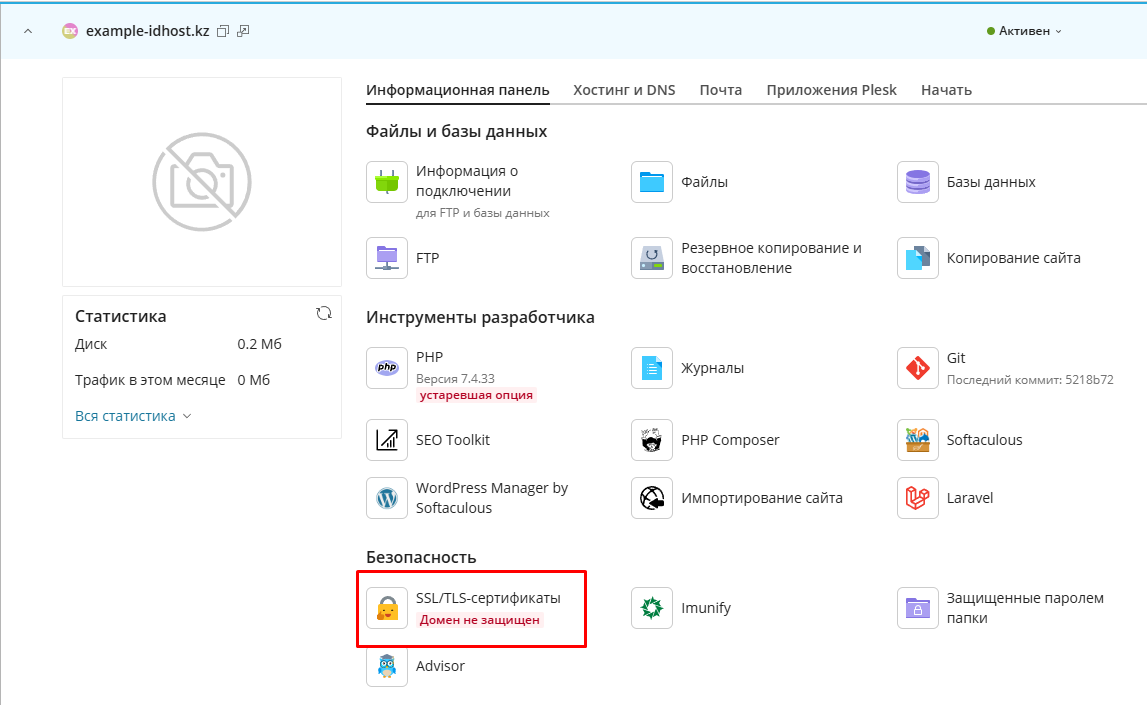The width and height of the screenshot is (1147, 705).
Task: Click the WordPress Manager icon
Action: click(x=387, y=498)
